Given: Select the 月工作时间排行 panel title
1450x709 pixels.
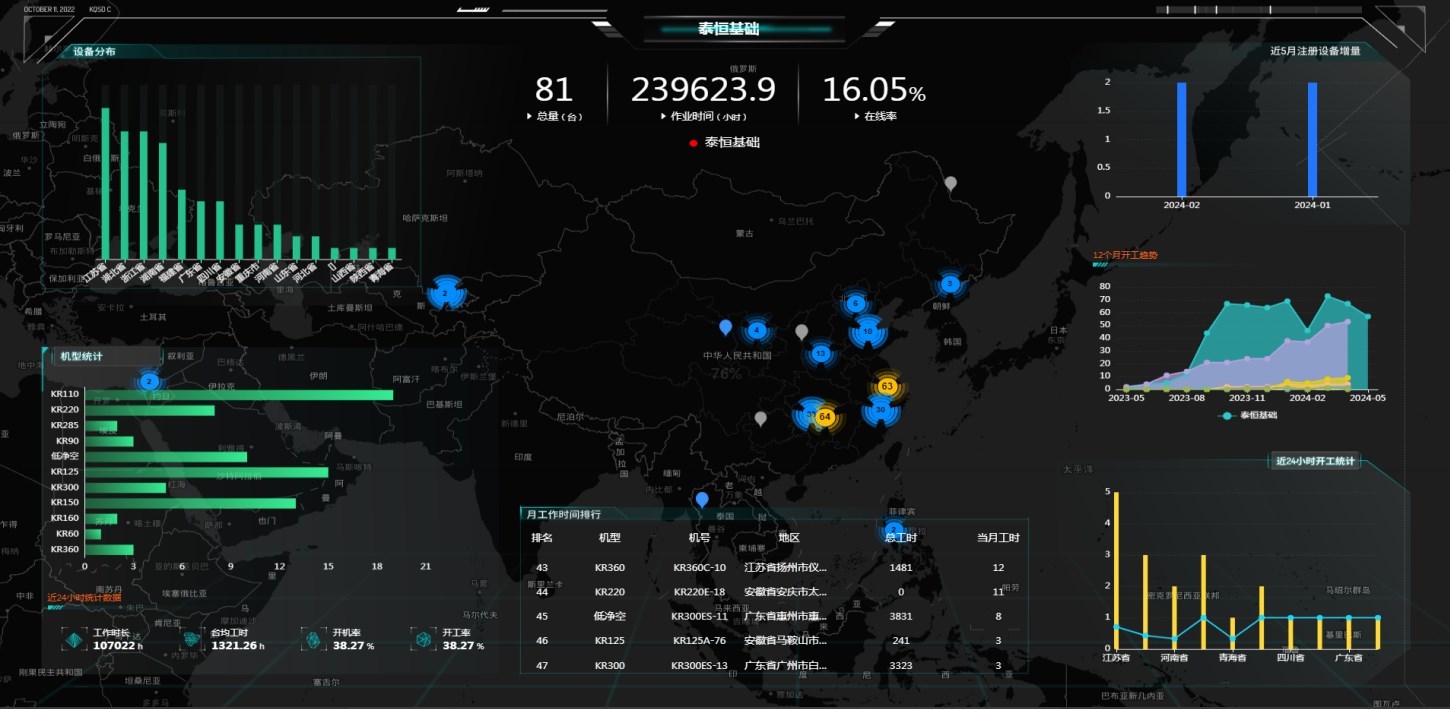Looking at the screenshot, I should [x=563, y=514].
